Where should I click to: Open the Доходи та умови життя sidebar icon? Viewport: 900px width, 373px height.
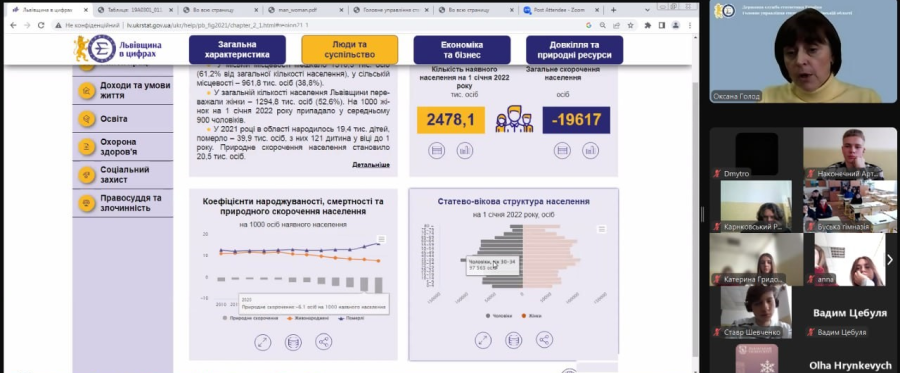pos(87,91)
